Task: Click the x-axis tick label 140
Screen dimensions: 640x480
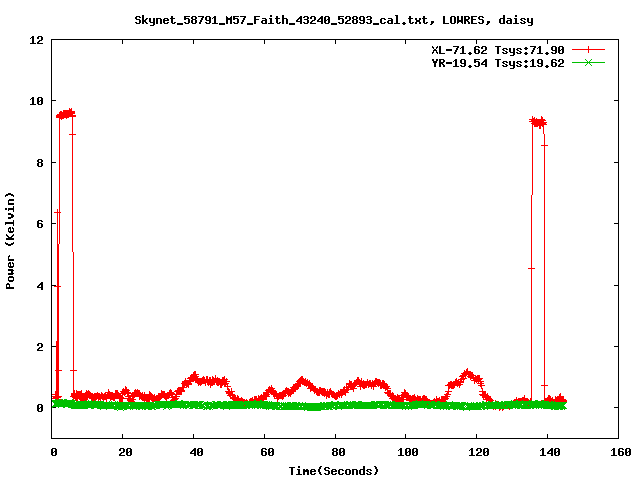Action: (550, 452)
